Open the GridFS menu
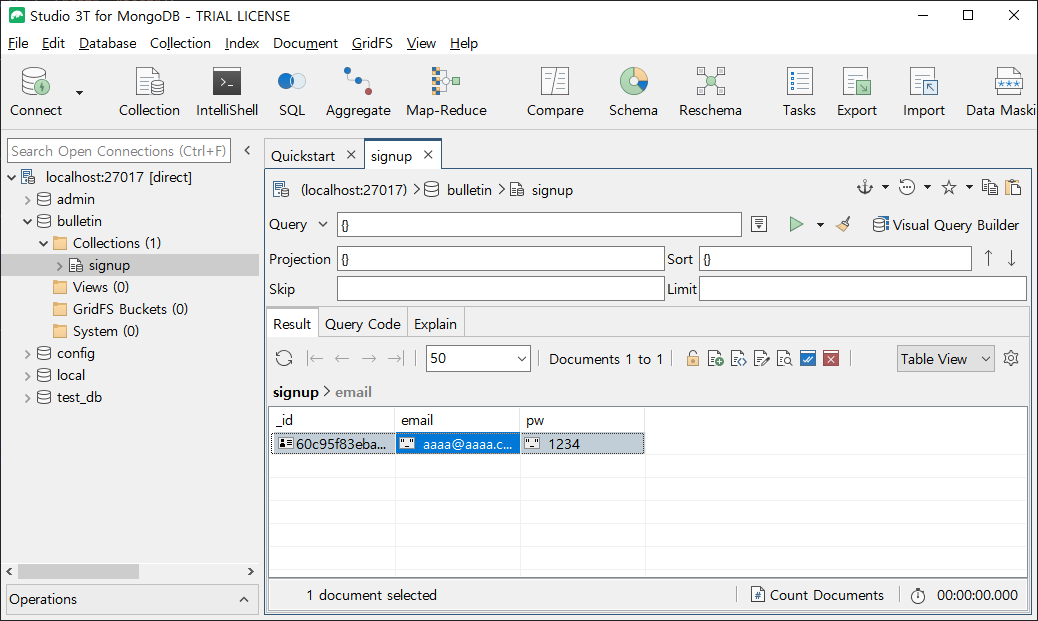Image resolution: width=1038 pixels, height=621 pixels. [372, 43]
